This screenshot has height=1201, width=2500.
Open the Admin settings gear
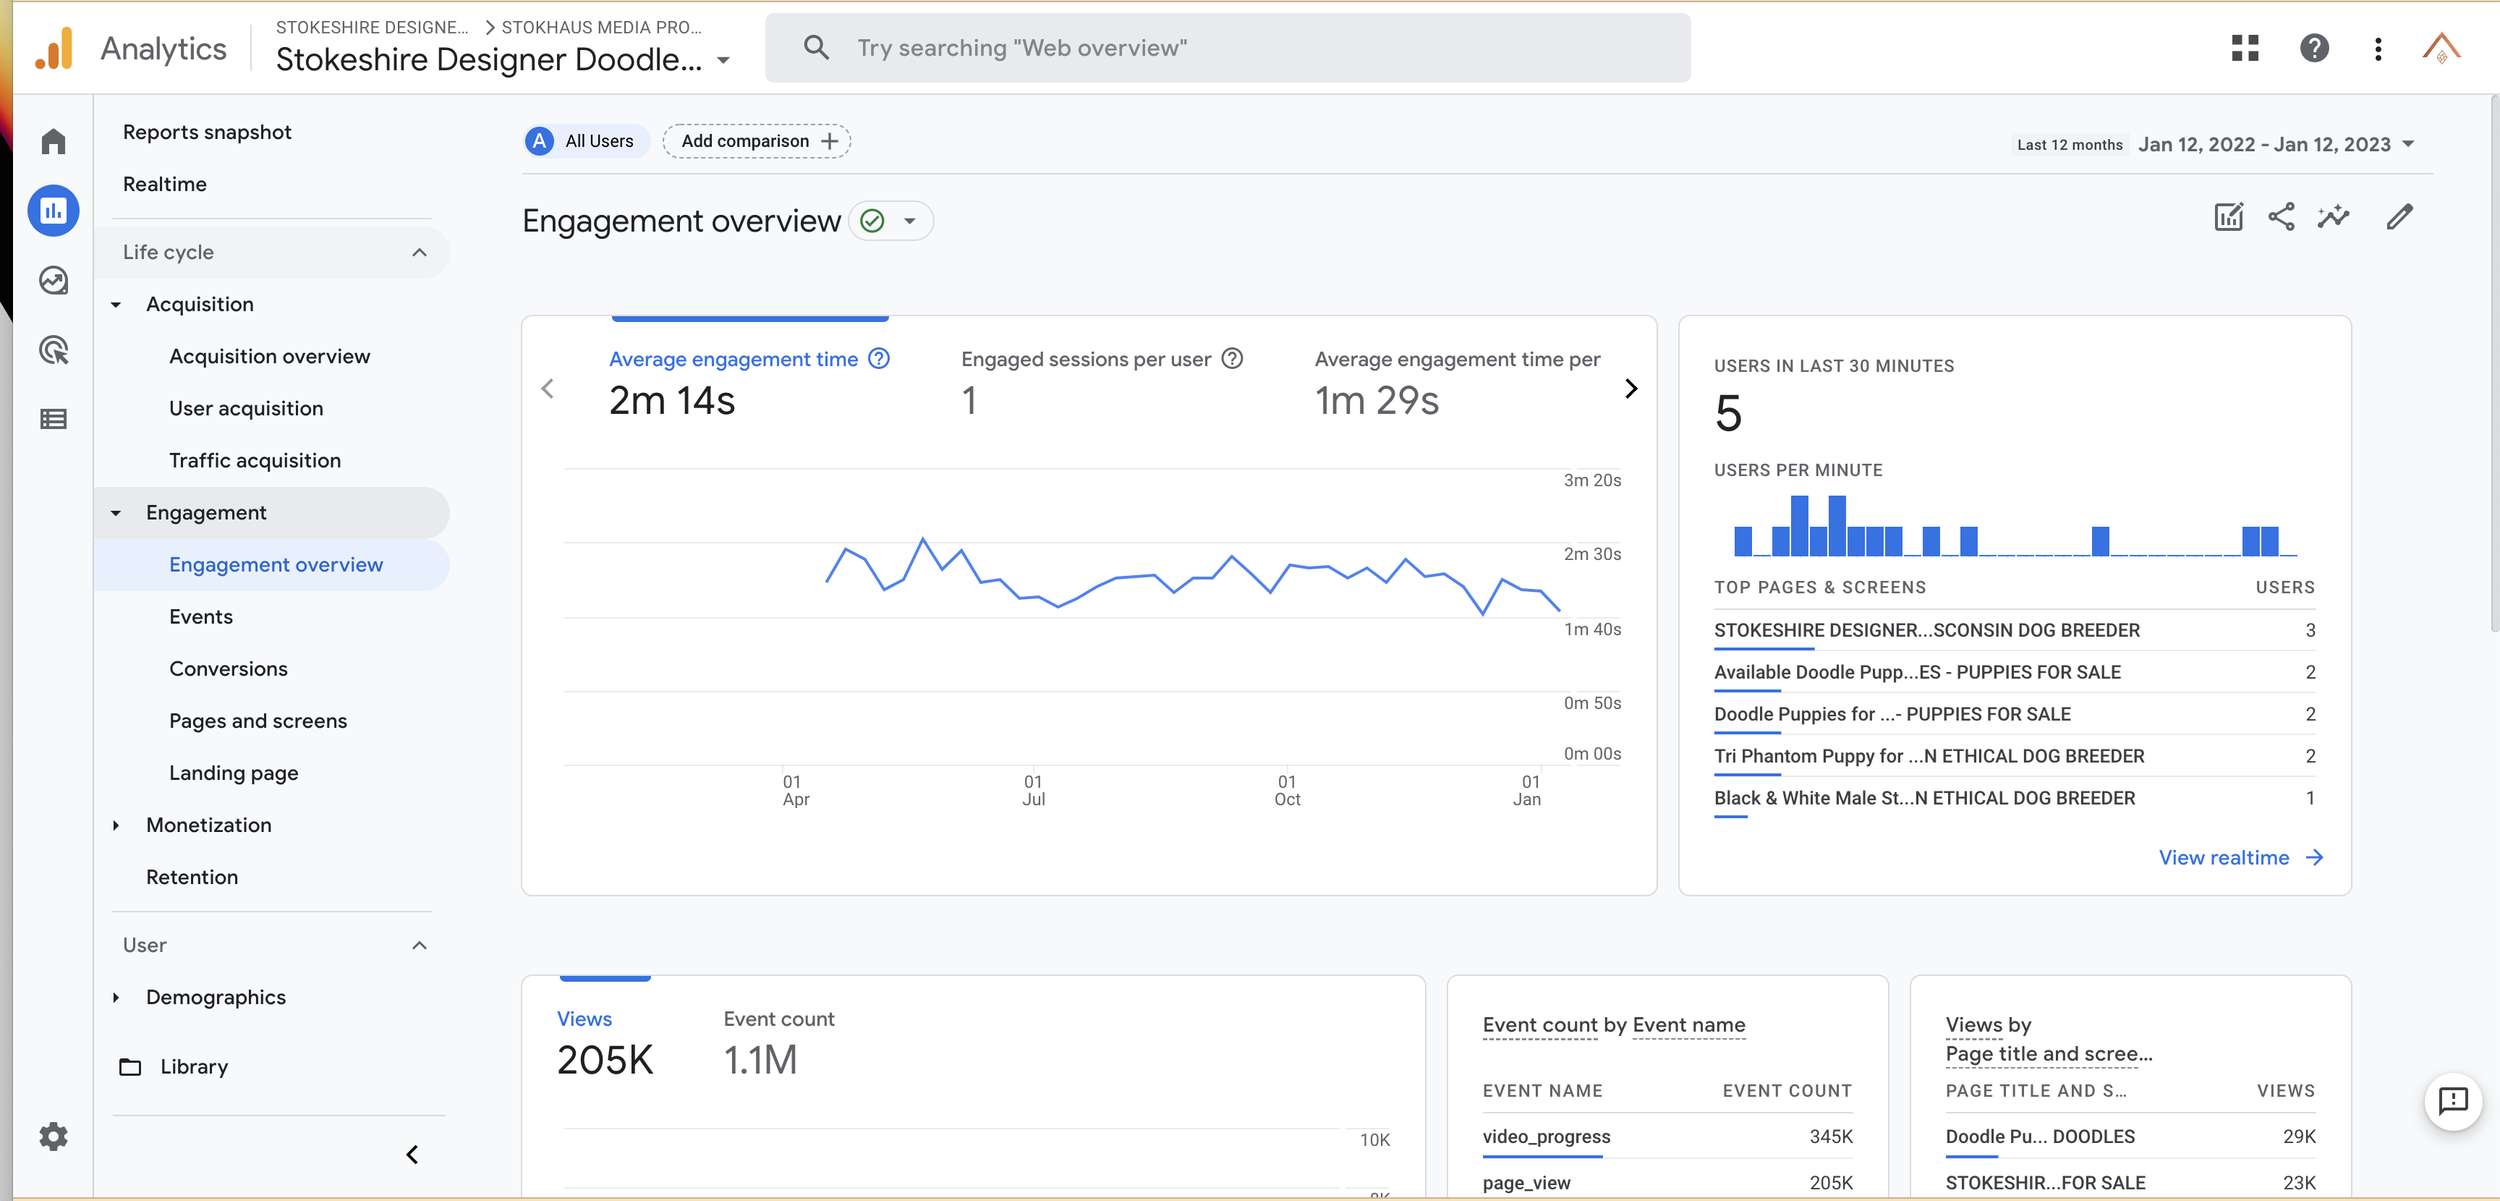54,1136
